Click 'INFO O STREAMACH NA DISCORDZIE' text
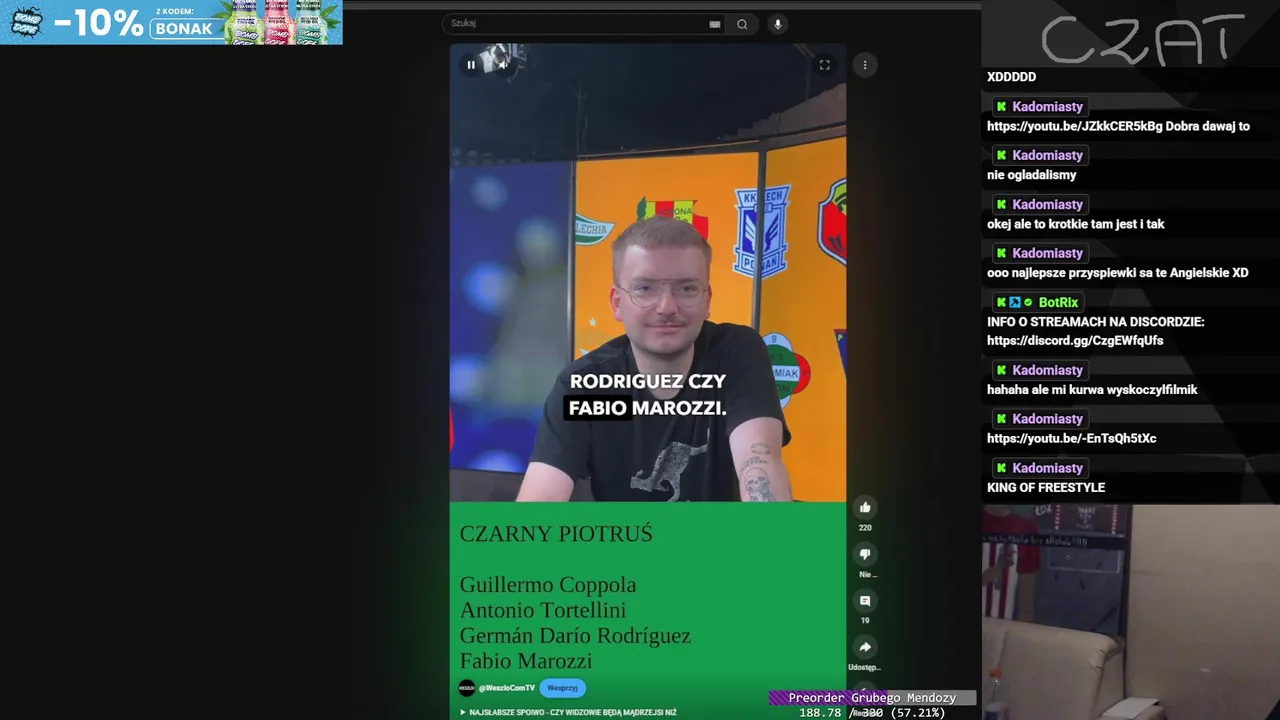The height and width of the screenshot is (720, 1280). (x=1096, y=322)
